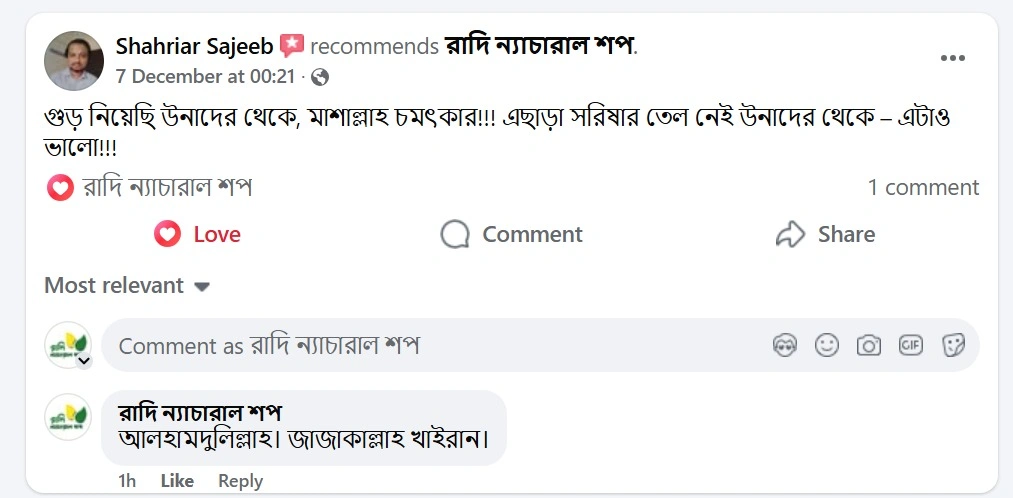Viewport: 1013px width, 498px height.
Task: Like the page's reply comment
Action: [x=177, y=481]
